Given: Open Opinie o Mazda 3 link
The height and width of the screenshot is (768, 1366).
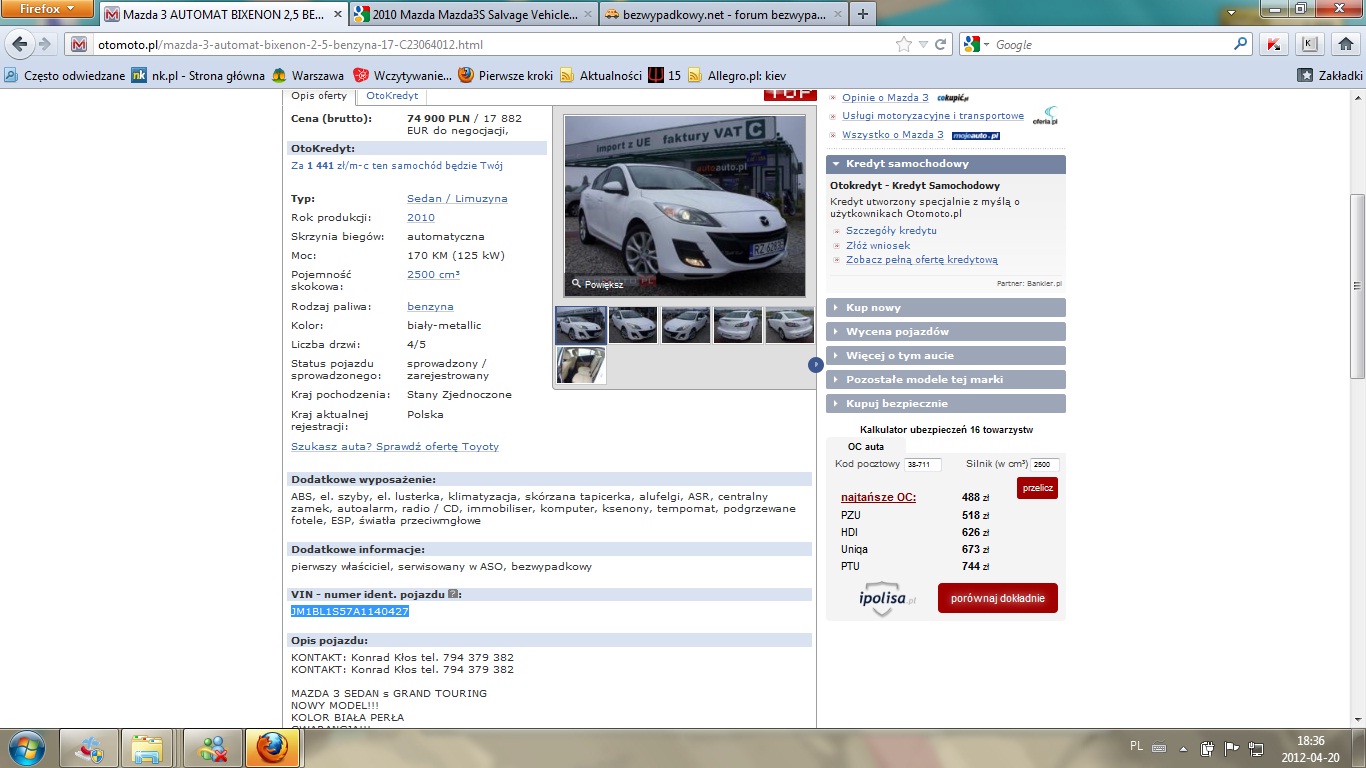Looking at the screenshot, I should point(885,98).
